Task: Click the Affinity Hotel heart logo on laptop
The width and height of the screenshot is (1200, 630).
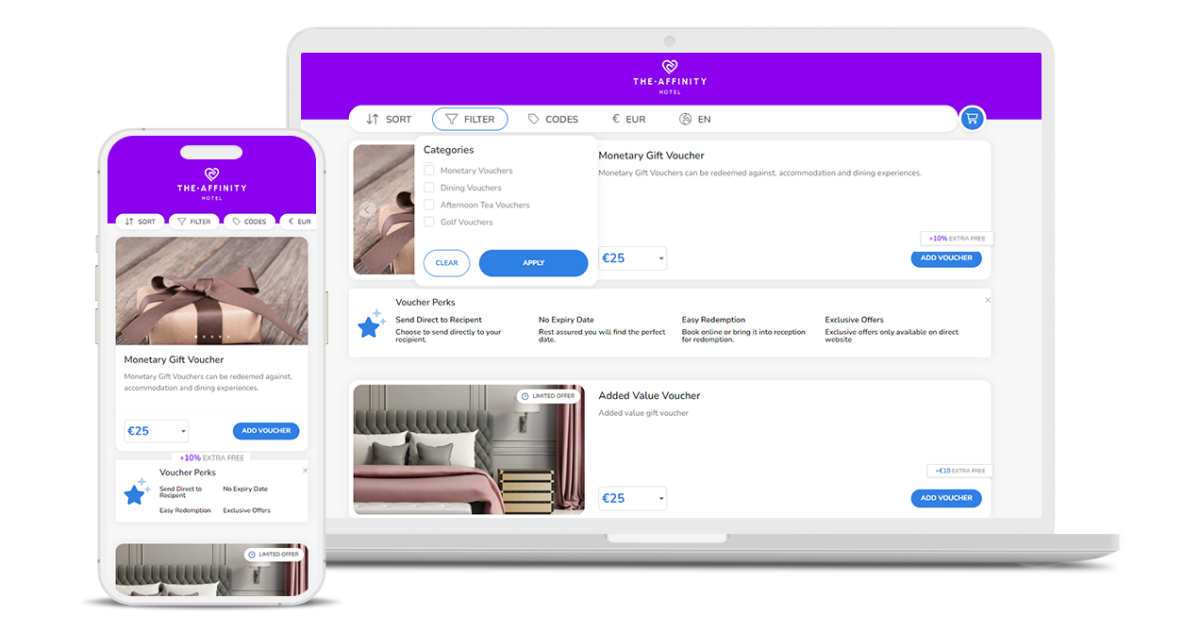Action: (670, 68)
